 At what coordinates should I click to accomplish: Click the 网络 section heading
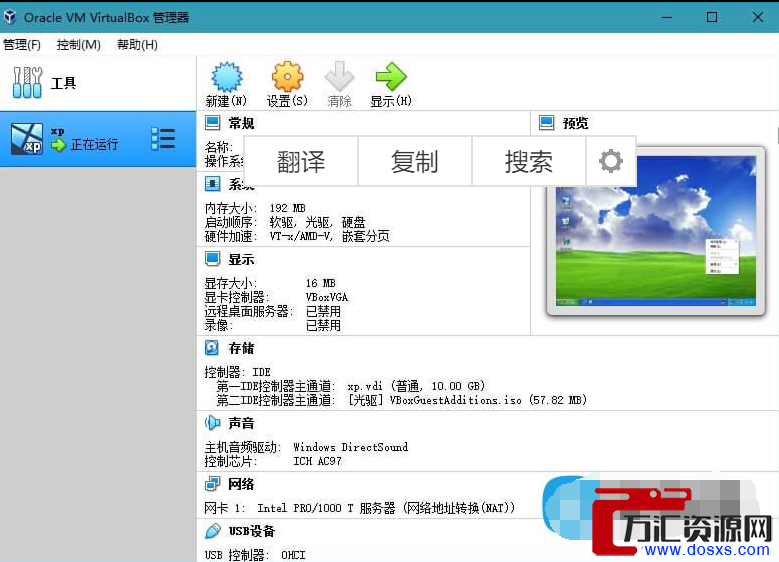[241, 484]
